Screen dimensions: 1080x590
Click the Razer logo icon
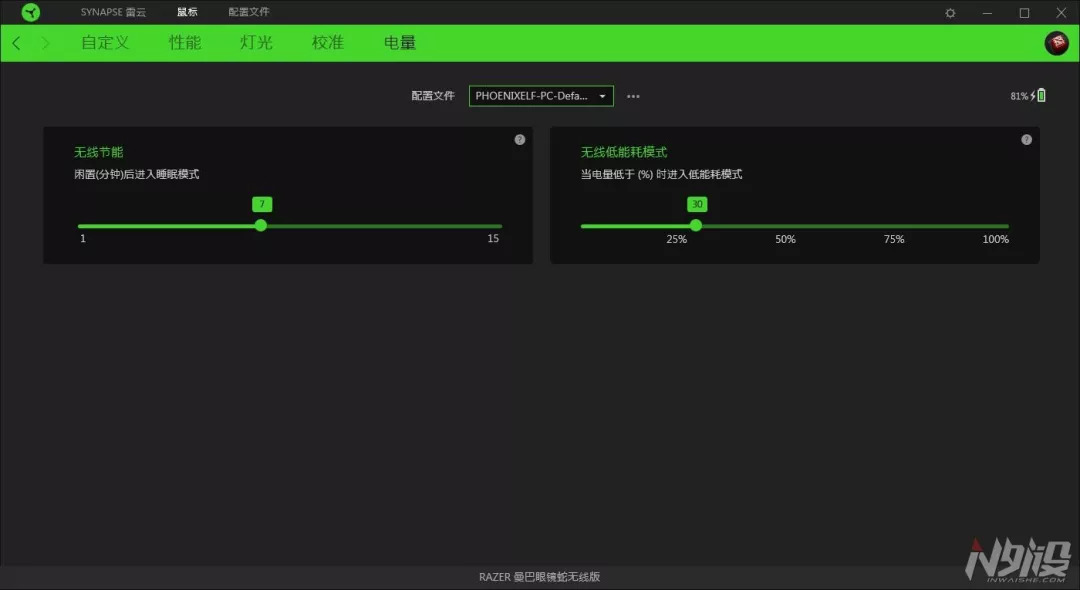30,12
